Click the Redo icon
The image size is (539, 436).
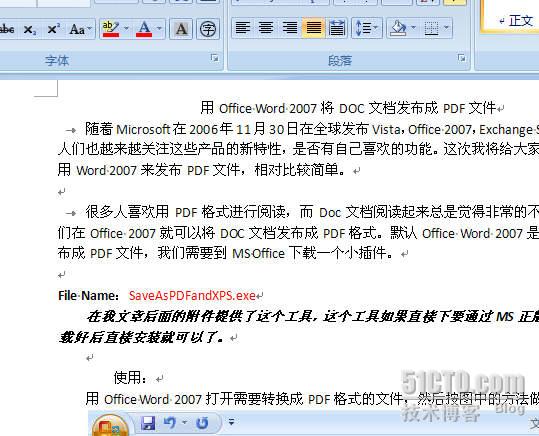click(x=202, y=423)
